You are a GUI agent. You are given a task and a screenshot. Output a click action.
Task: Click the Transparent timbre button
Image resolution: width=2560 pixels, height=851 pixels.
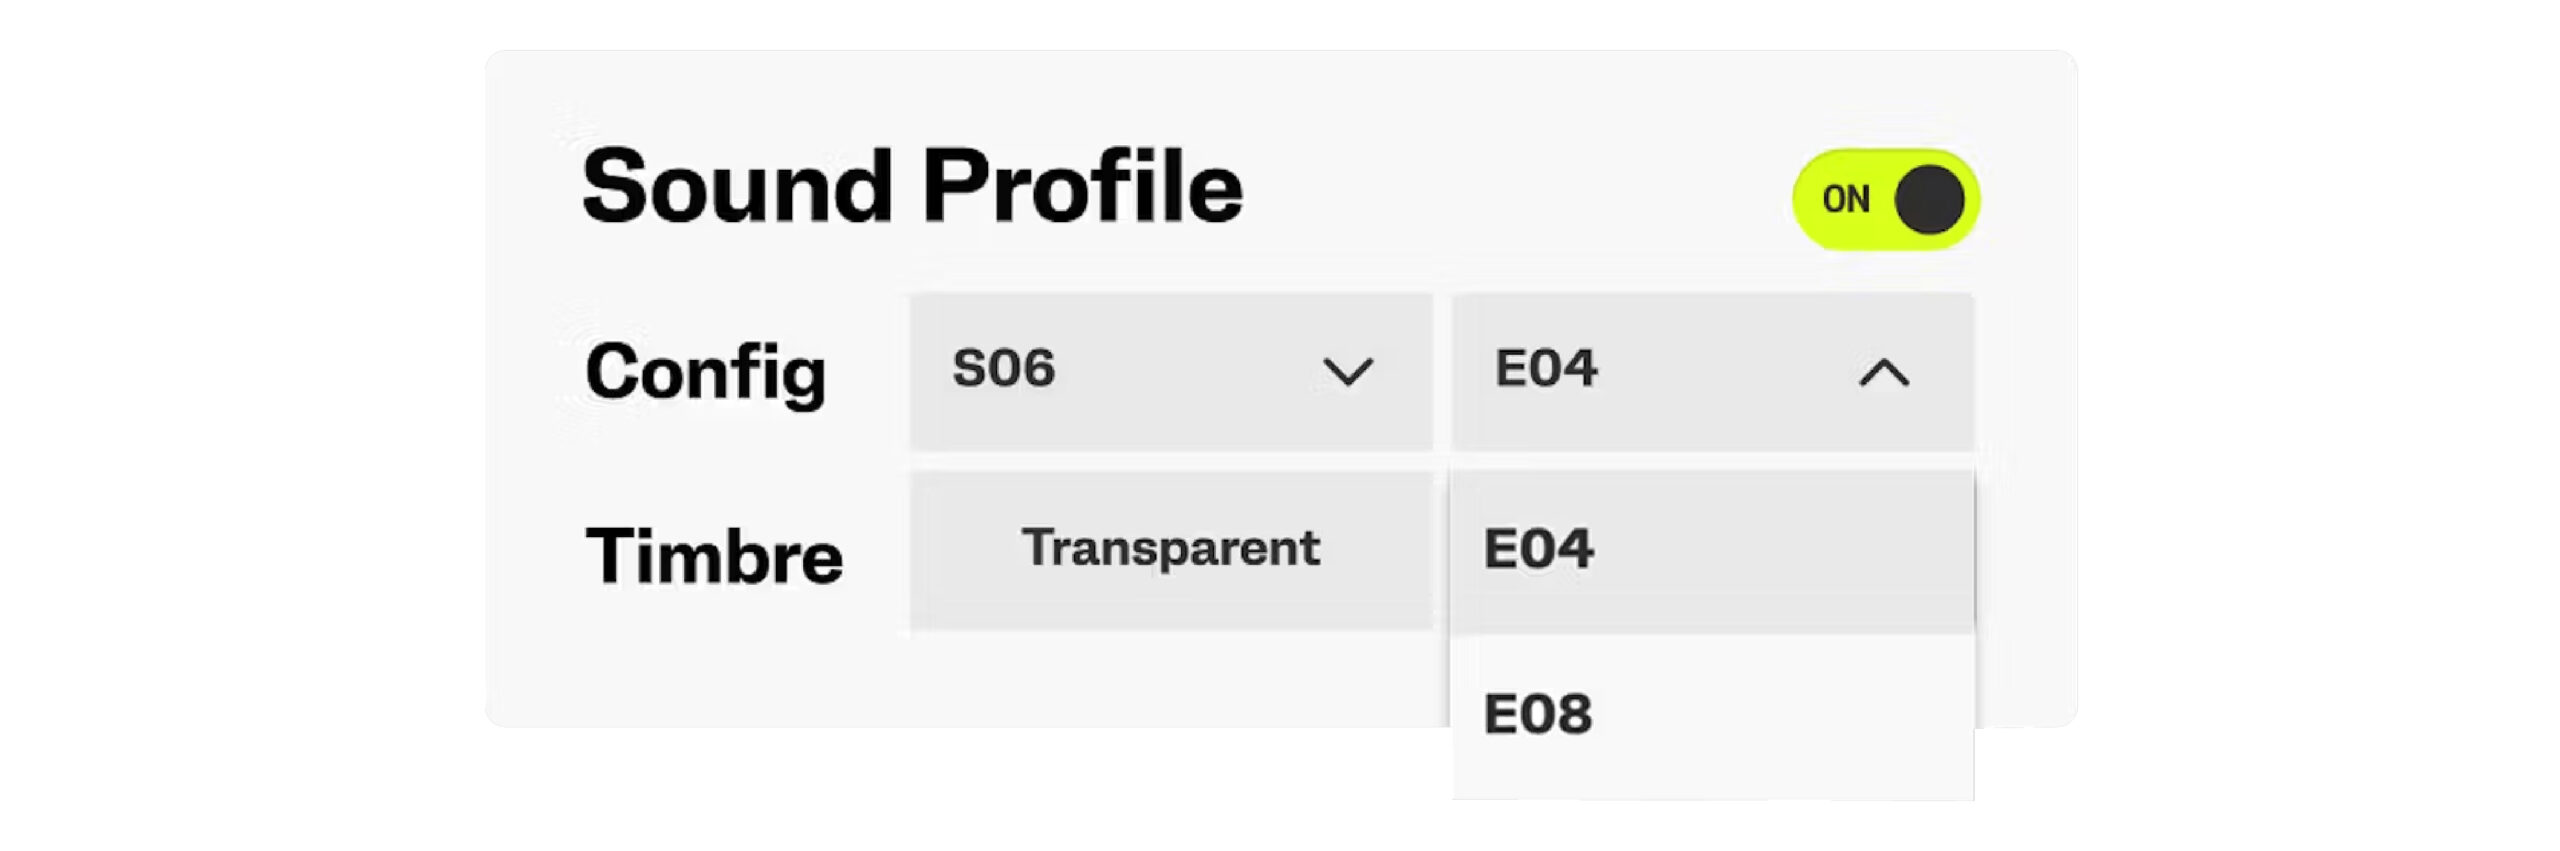(x=1170, y=549)
